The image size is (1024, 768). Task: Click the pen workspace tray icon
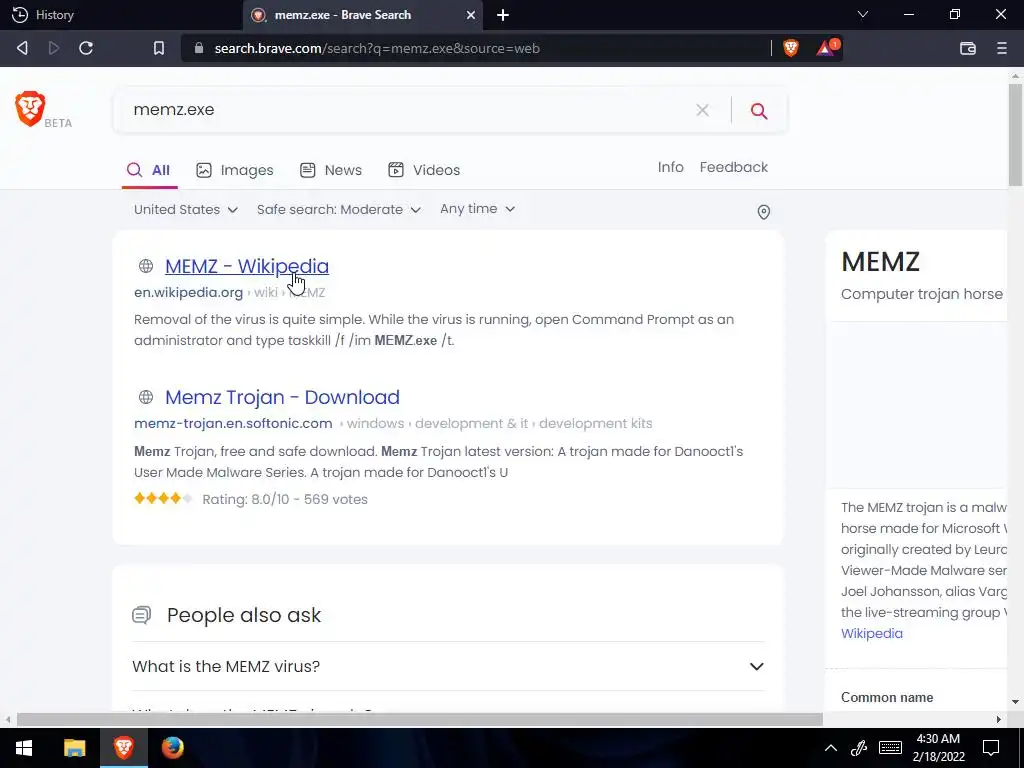[x=859, y=748]
